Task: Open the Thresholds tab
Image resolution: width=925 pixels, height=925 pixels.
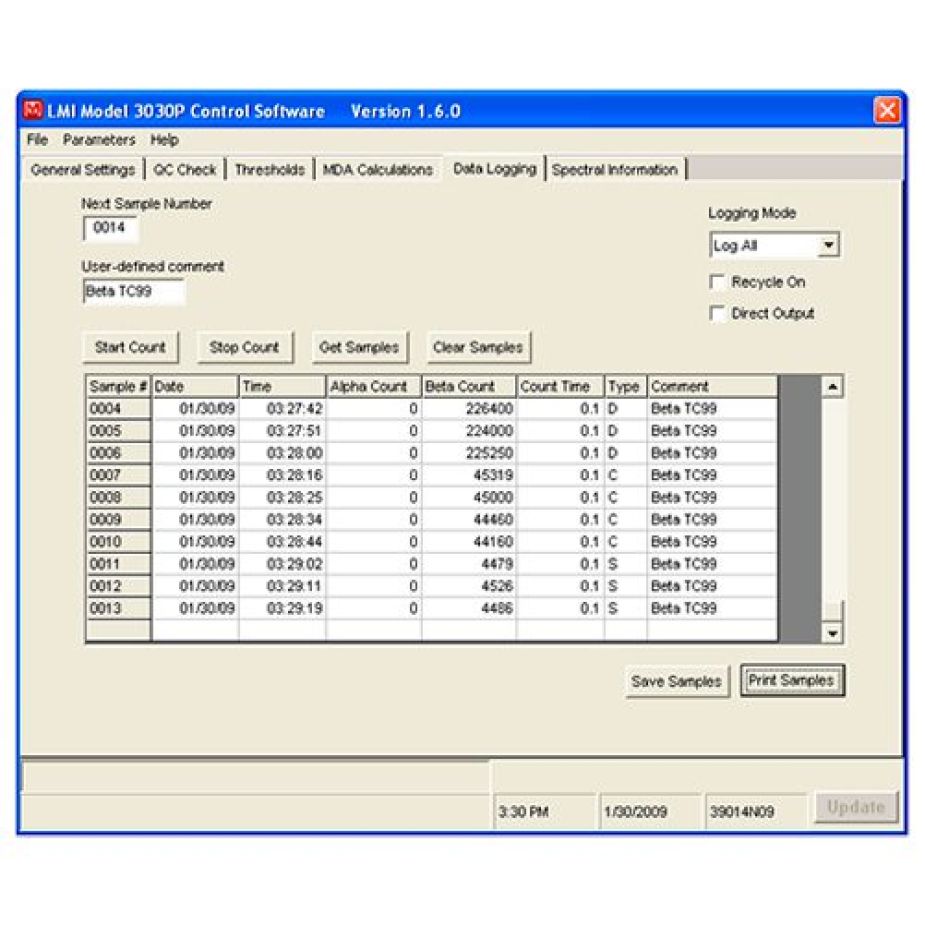Action: (x=270, y=170)
